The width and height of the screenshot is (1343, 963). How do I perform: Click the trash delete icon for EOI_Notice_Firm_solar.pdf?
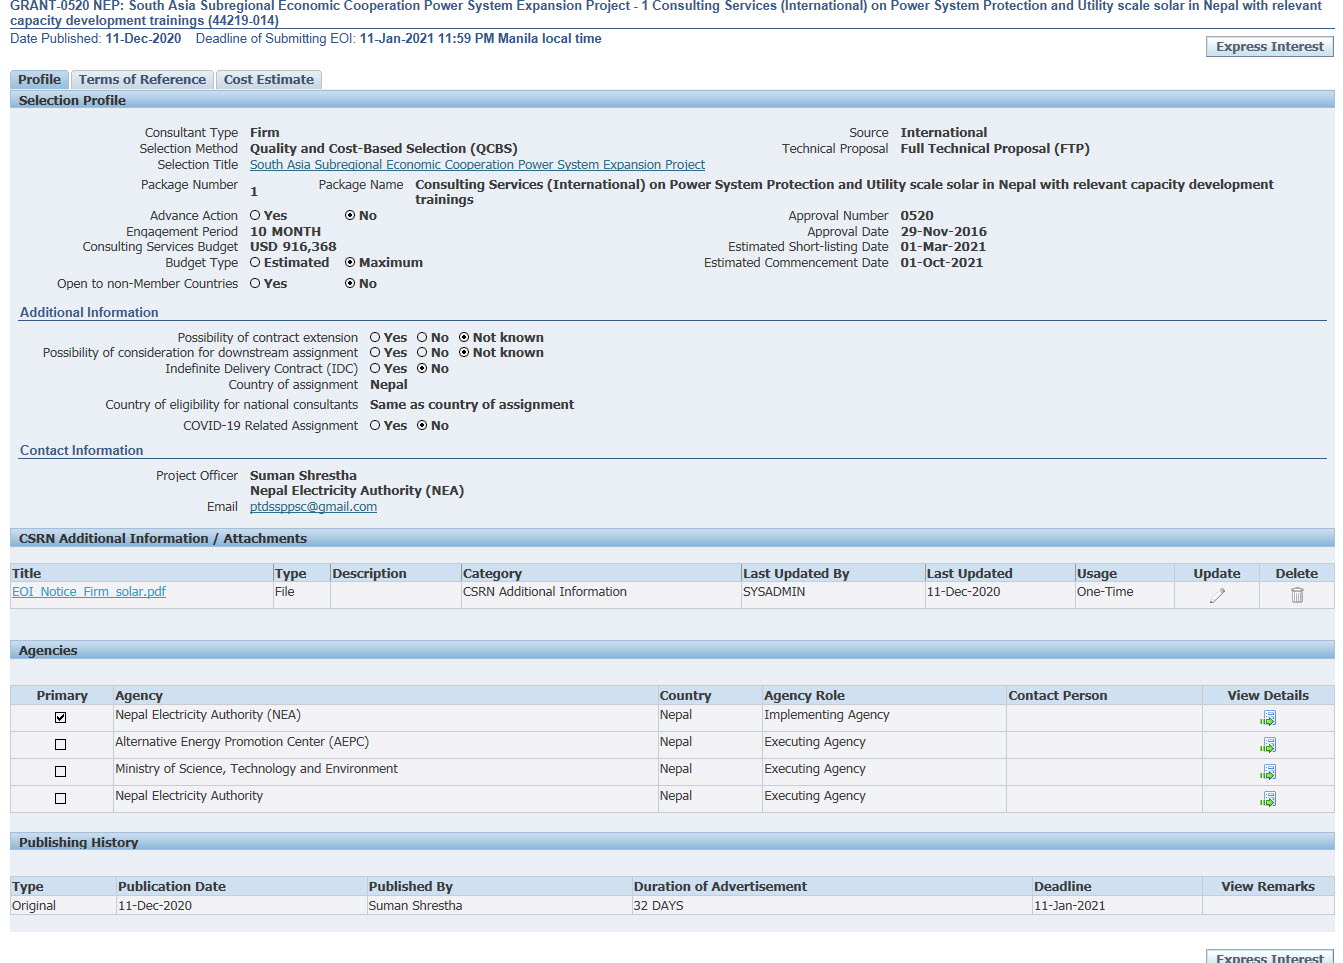tap(1297, 595)
